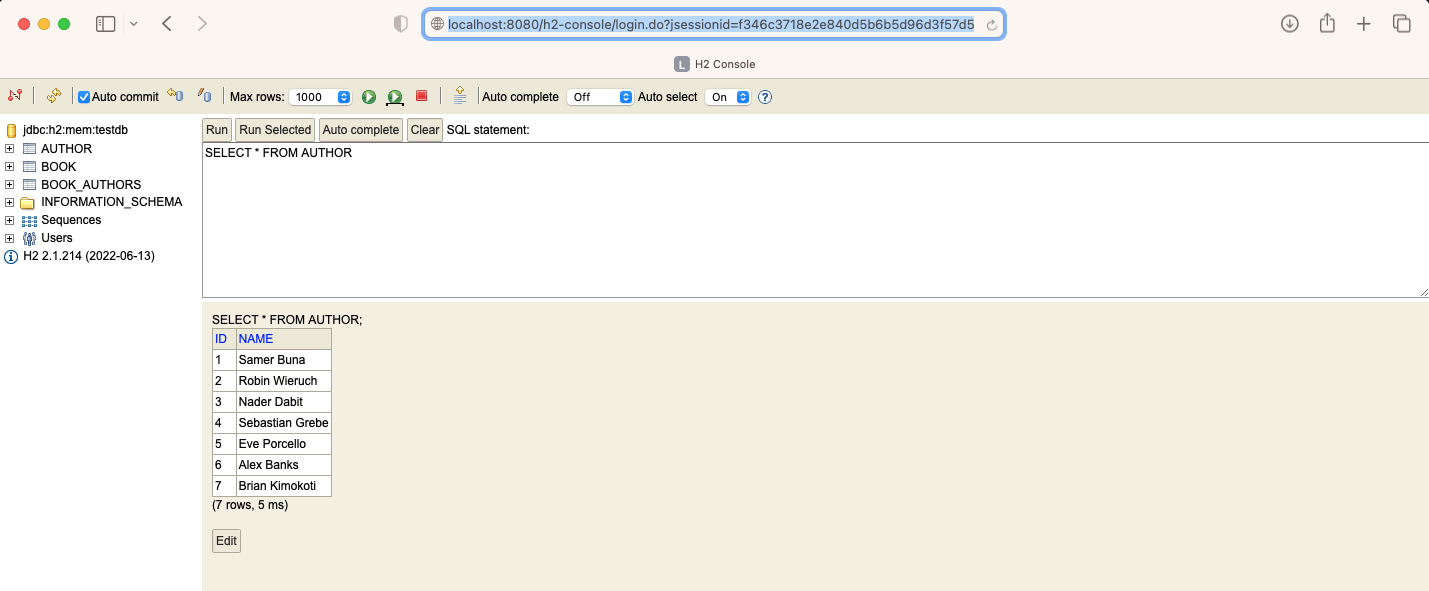
Task: Click the Safari address bar
Action: [714, 25]
